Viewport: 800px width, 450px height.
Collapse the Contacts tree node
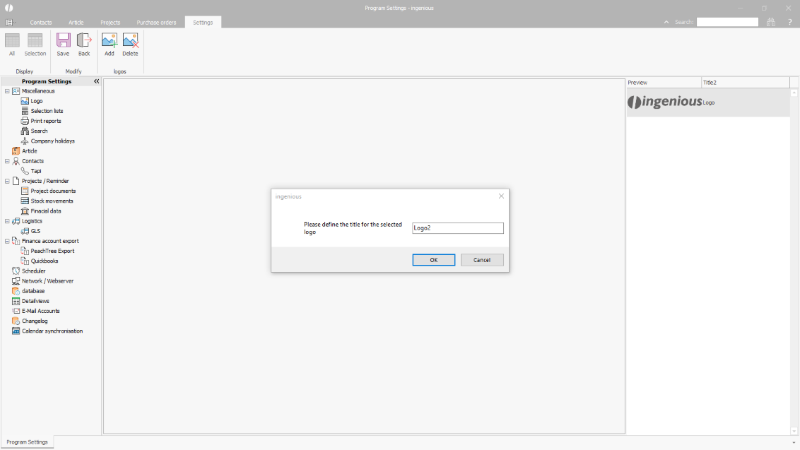click(7, 161)
